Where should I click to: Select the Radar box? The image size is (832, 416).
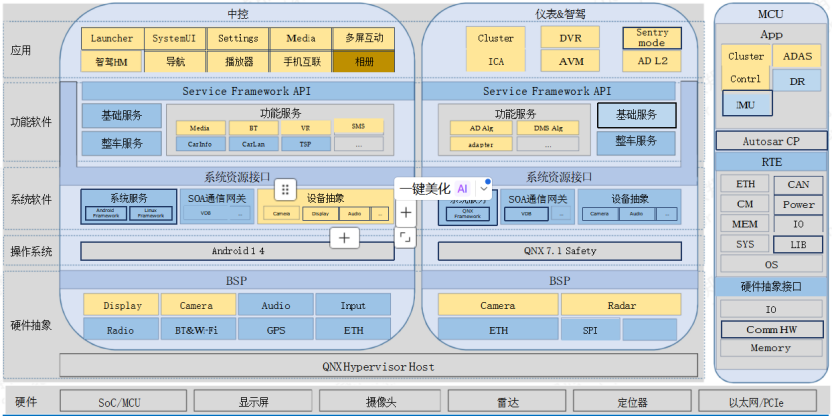point(621,305)
